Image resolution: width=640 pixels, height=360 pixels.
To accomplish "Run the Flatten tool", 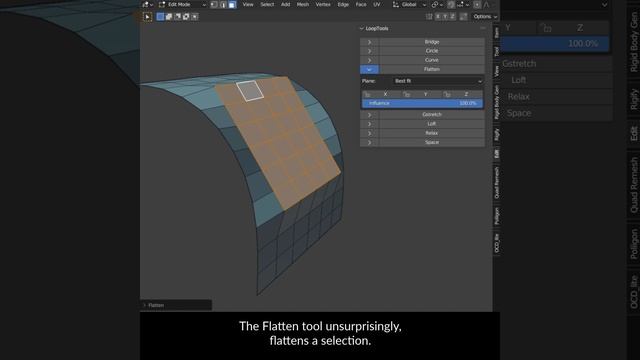I will click(432, 69).
